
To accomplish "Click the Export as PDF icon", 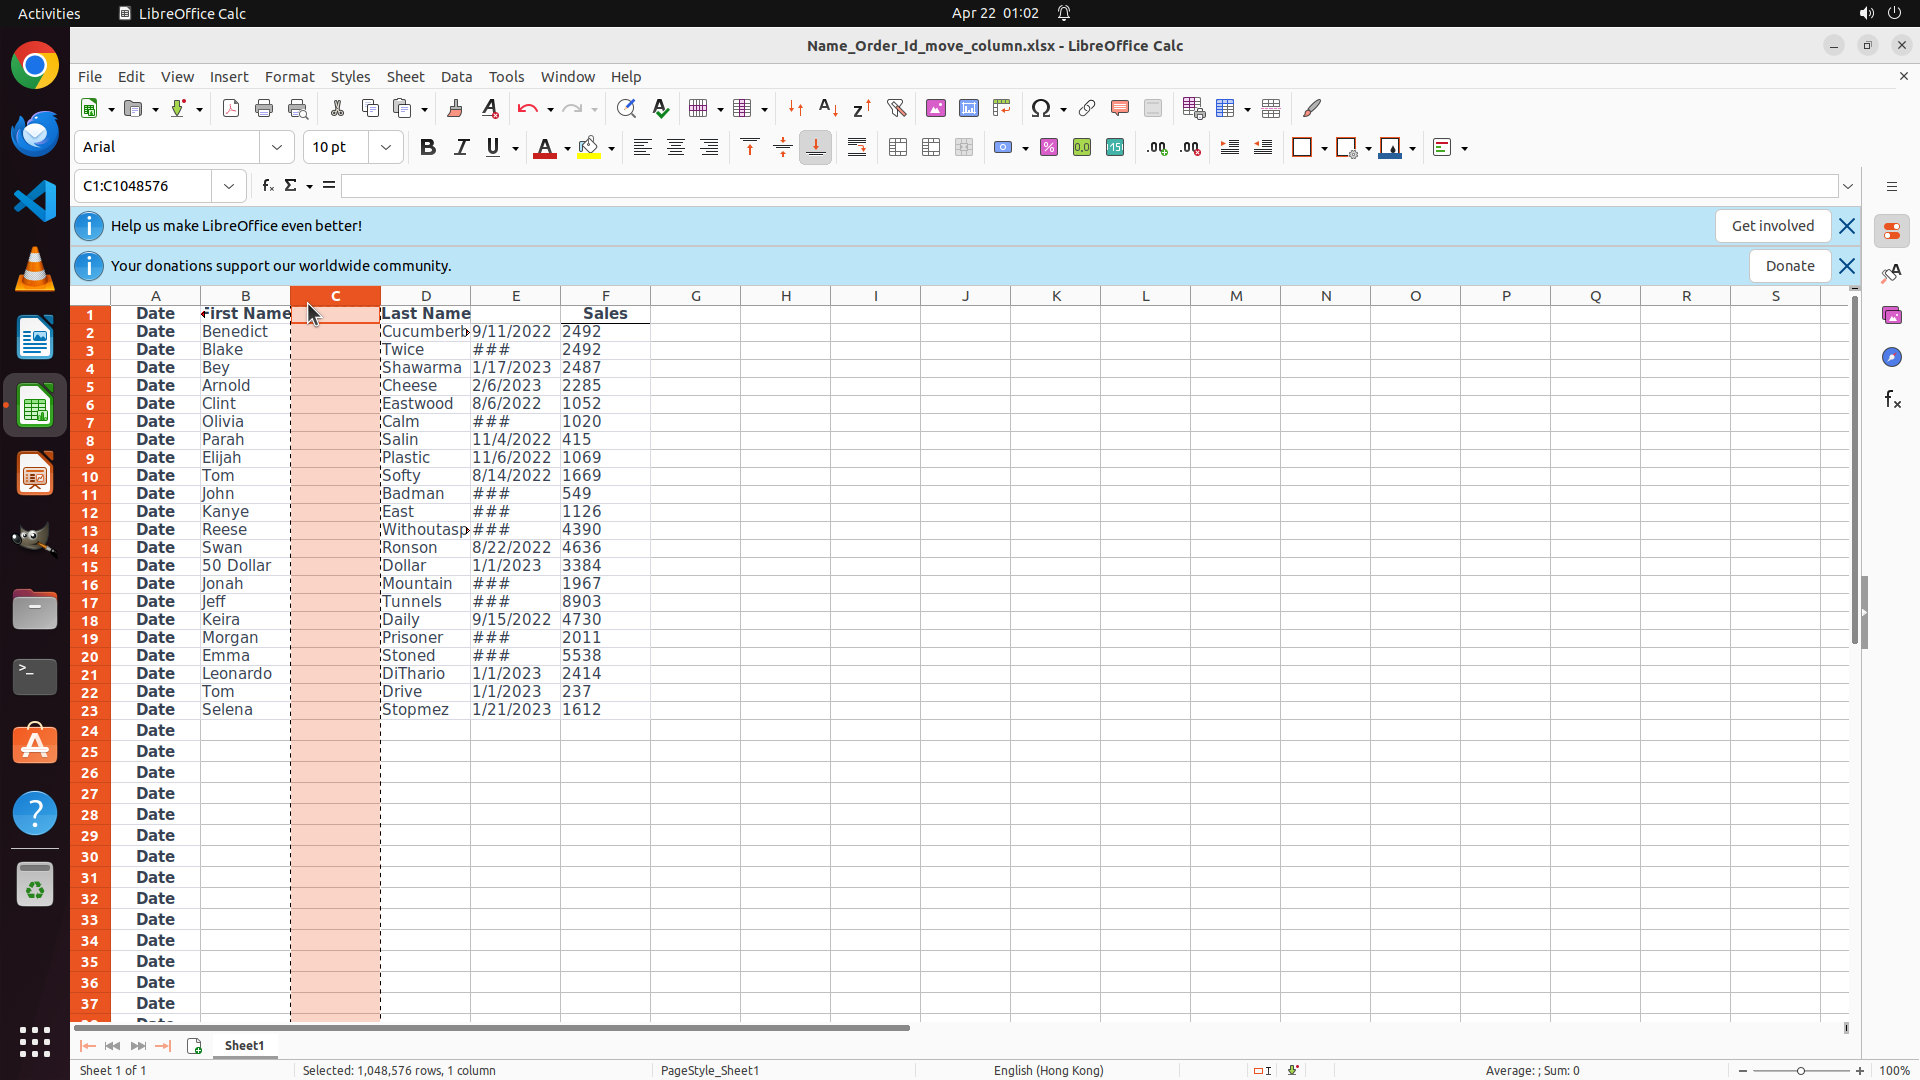I will [x=231, y=108].
